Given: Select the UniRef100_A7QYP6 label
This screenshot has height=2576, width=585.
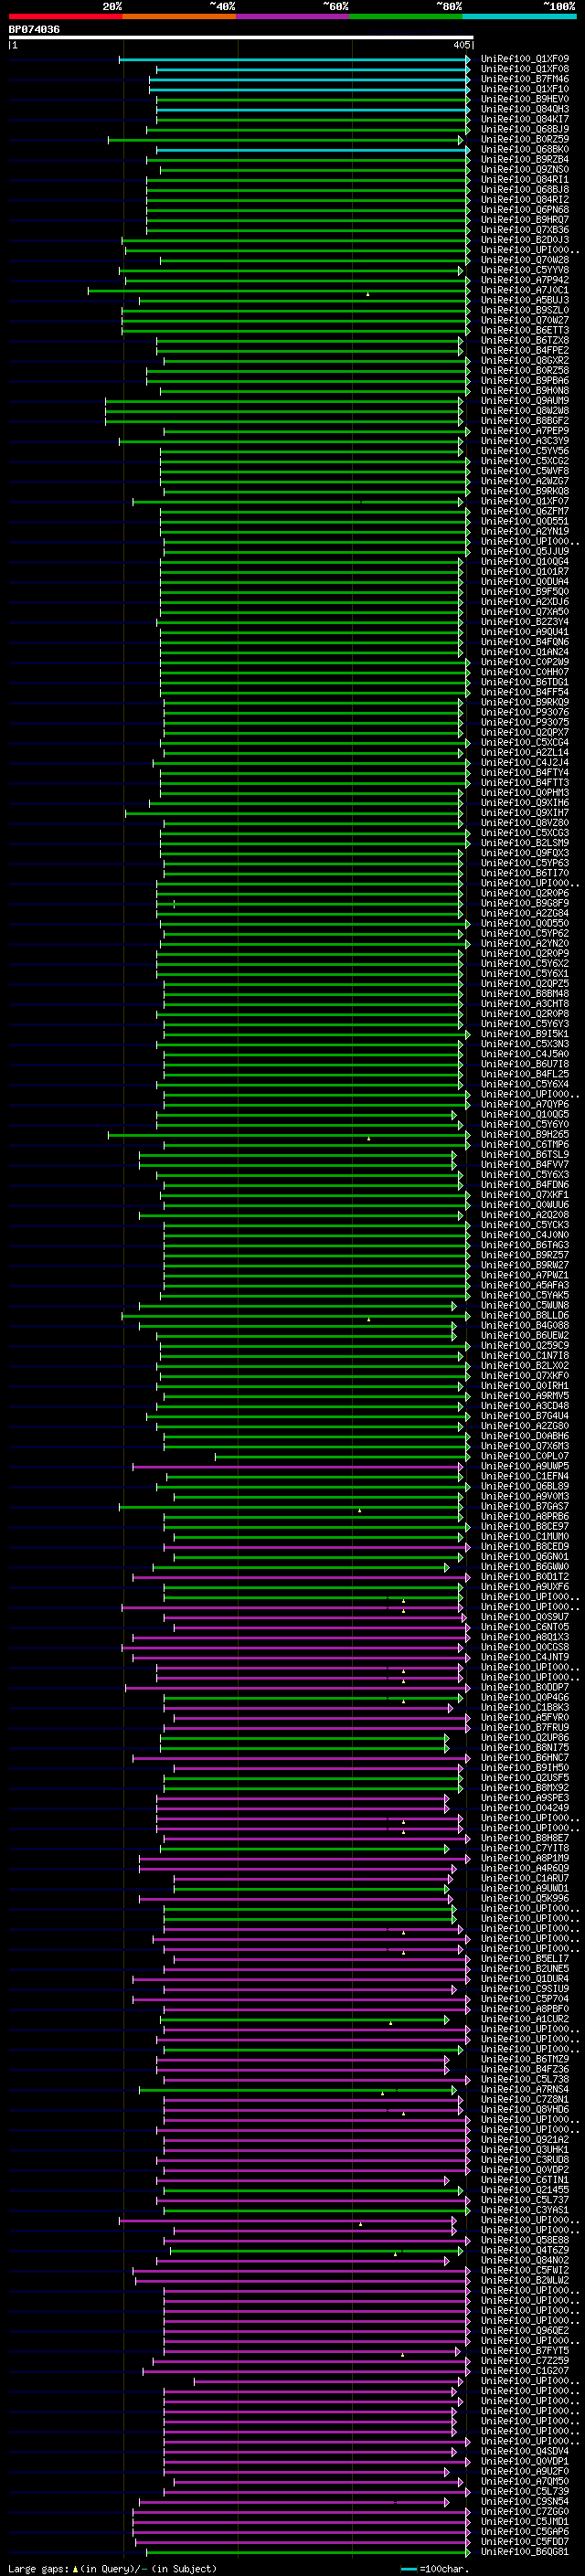Looking at the screenshot, I should tap(525, 1105).
